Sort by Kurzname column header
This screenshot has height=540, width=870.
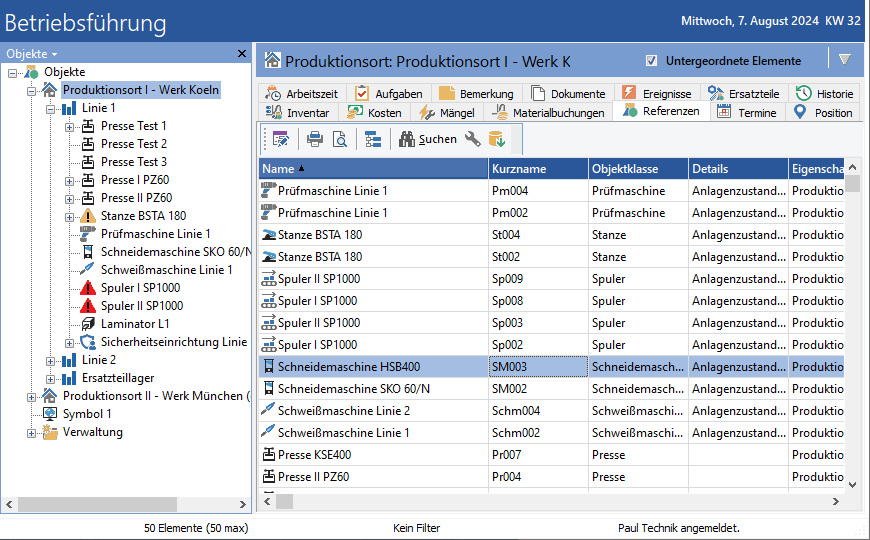click(x=538, y=169)
